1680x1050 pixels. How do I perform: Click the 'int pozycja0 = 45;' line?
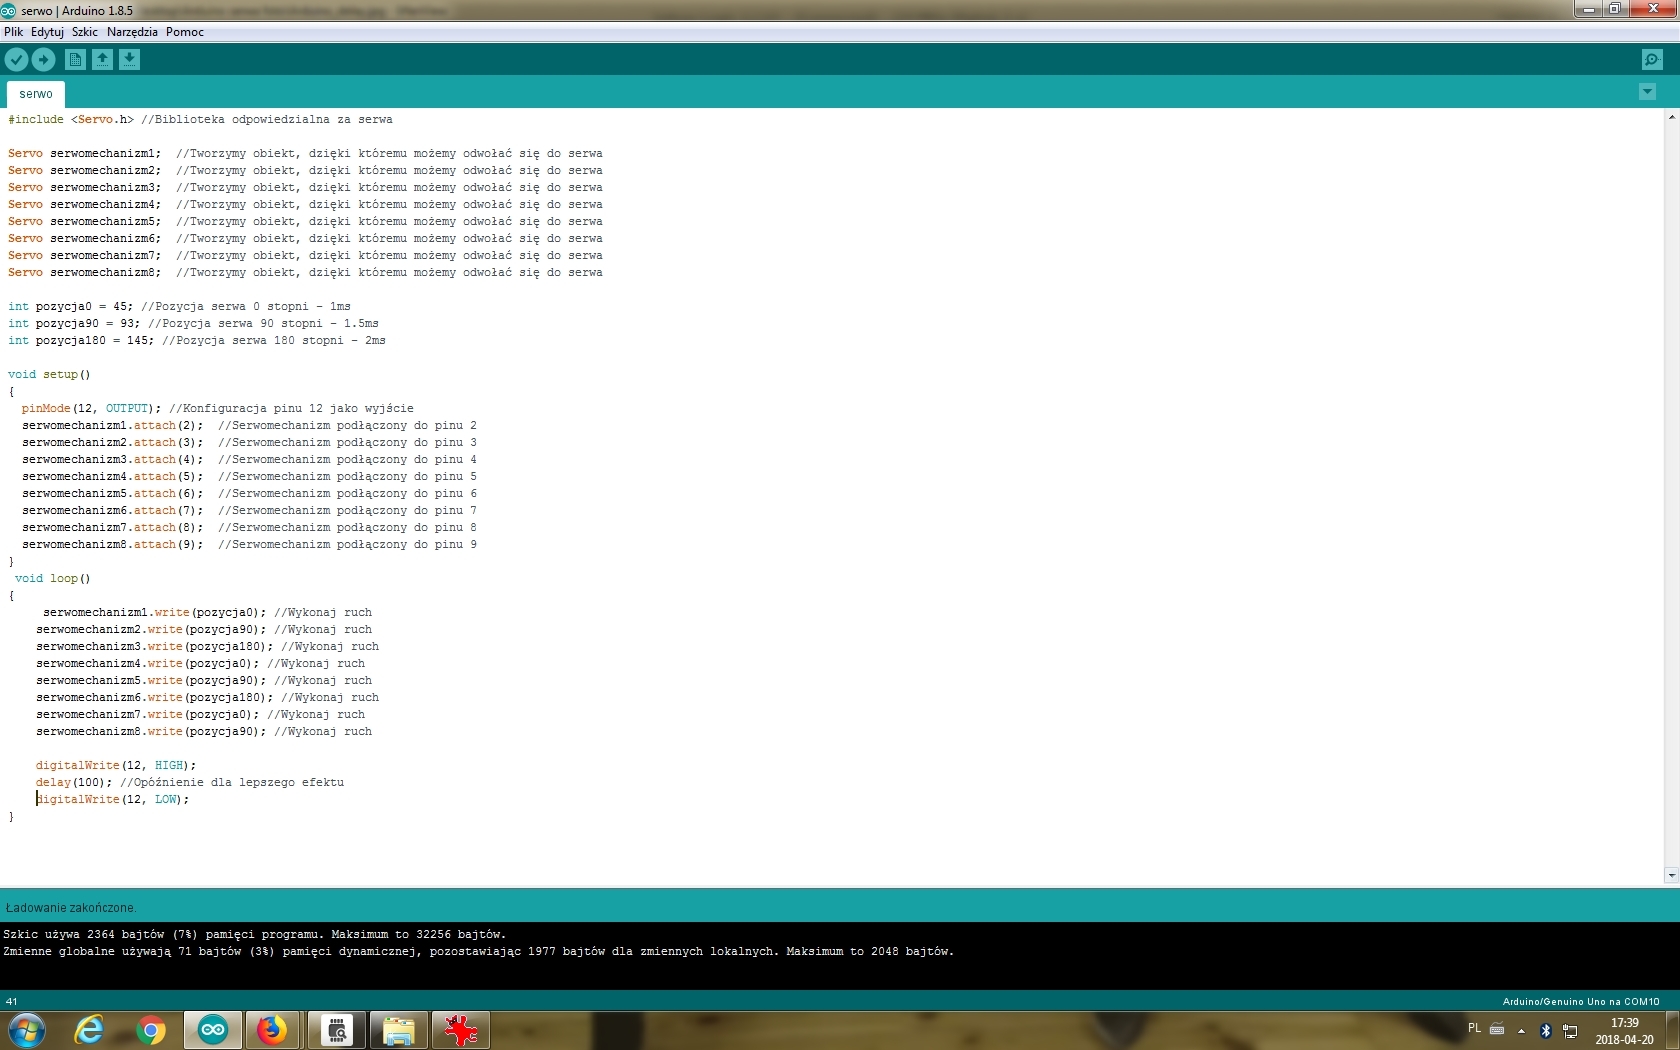click(x=70, y=307)
